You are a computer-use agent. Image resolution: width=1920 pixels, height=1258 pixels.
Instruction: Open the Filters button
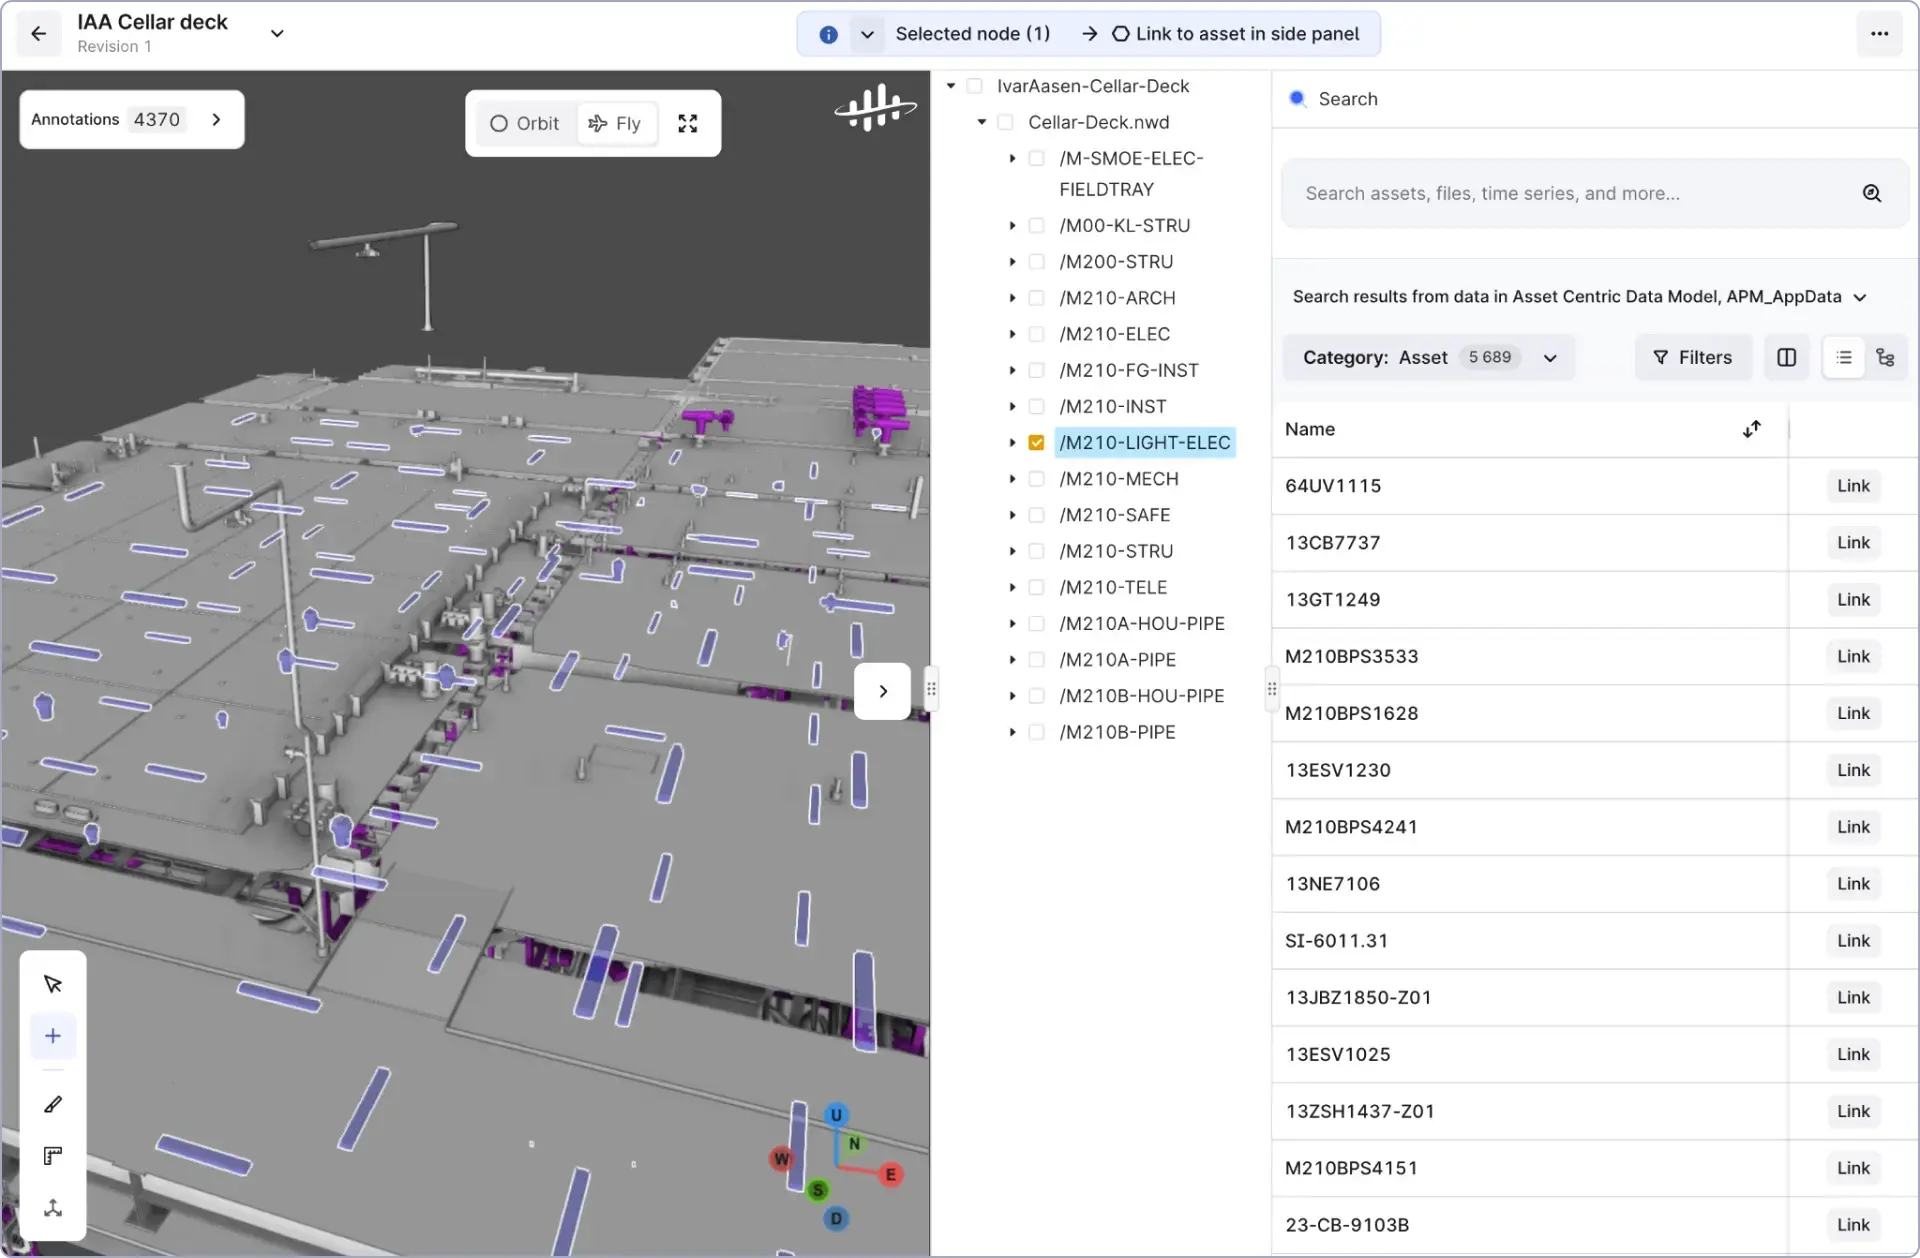coord(1693,358)
